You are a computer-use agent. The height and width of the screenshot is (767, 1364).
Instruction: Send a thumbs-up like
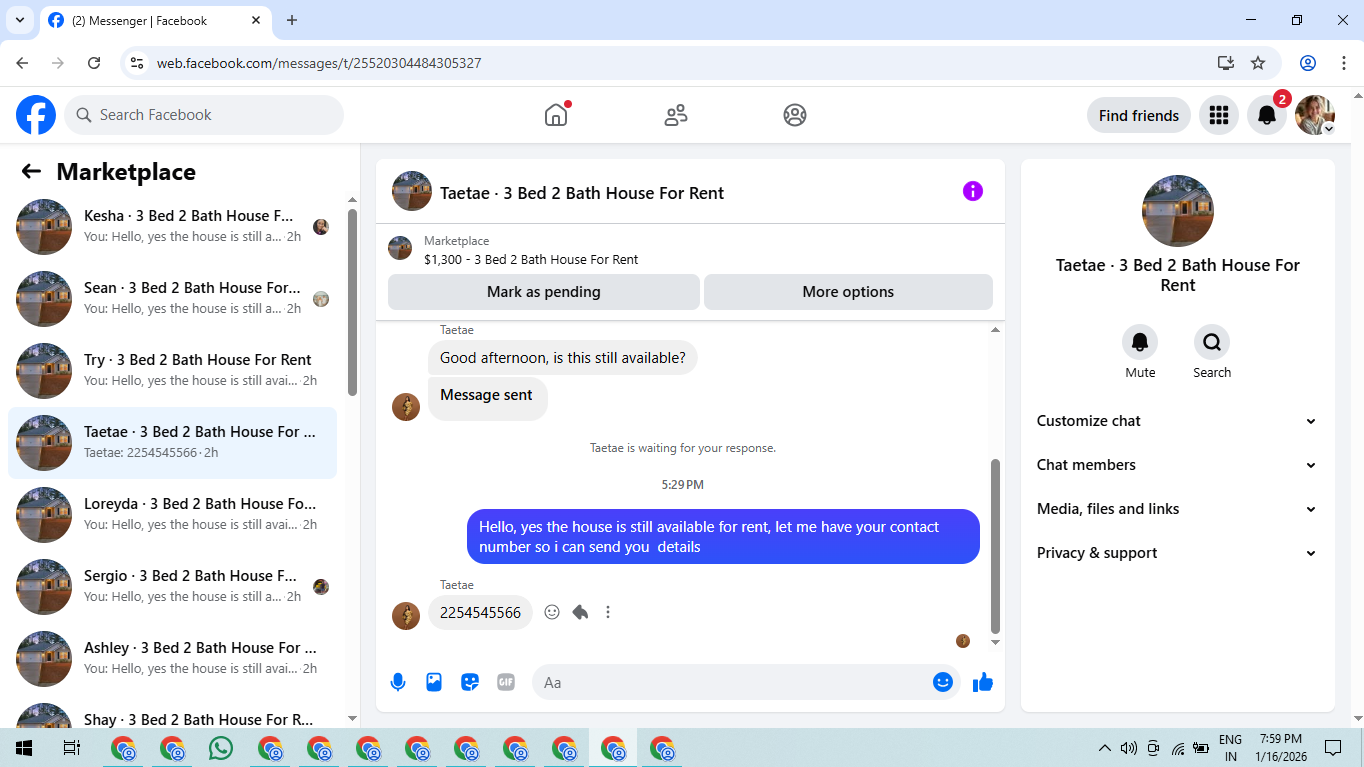coord(983,682)
